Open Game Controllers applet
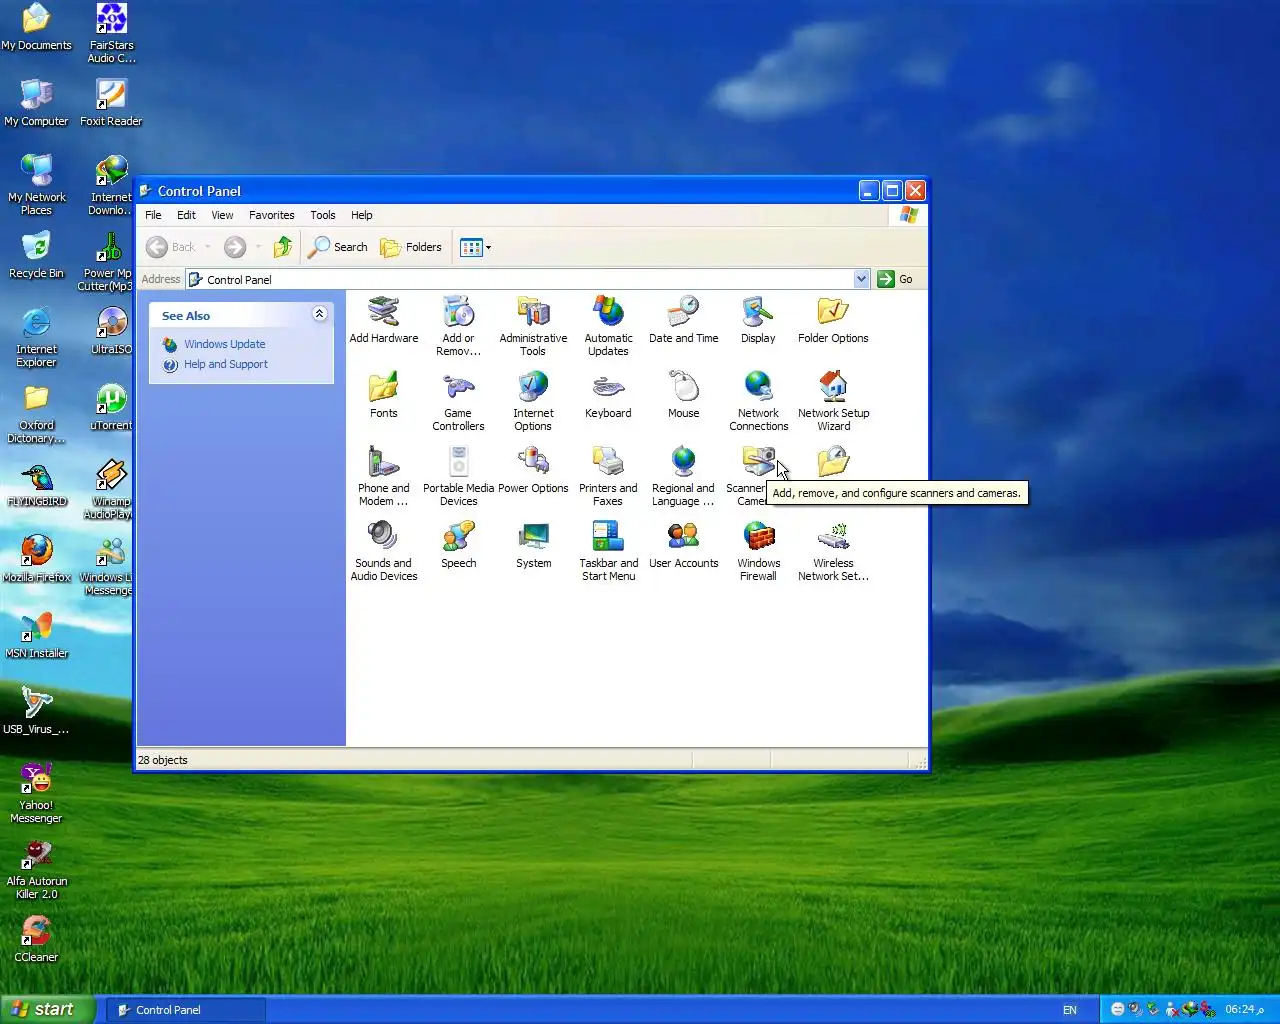This screenshot has height=1024, width=1280. (x=458, y=401)
